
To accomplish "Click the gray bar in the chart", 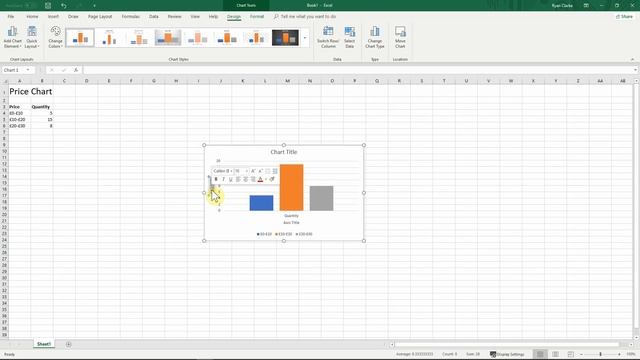I will [321, 198].
